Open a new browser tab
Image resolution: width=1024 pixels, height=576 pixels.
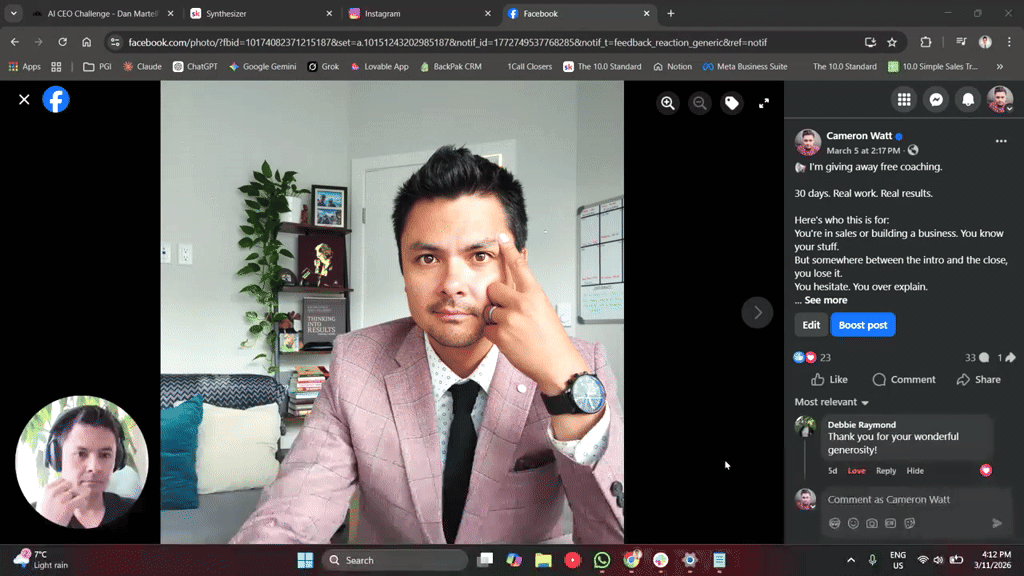671,14
